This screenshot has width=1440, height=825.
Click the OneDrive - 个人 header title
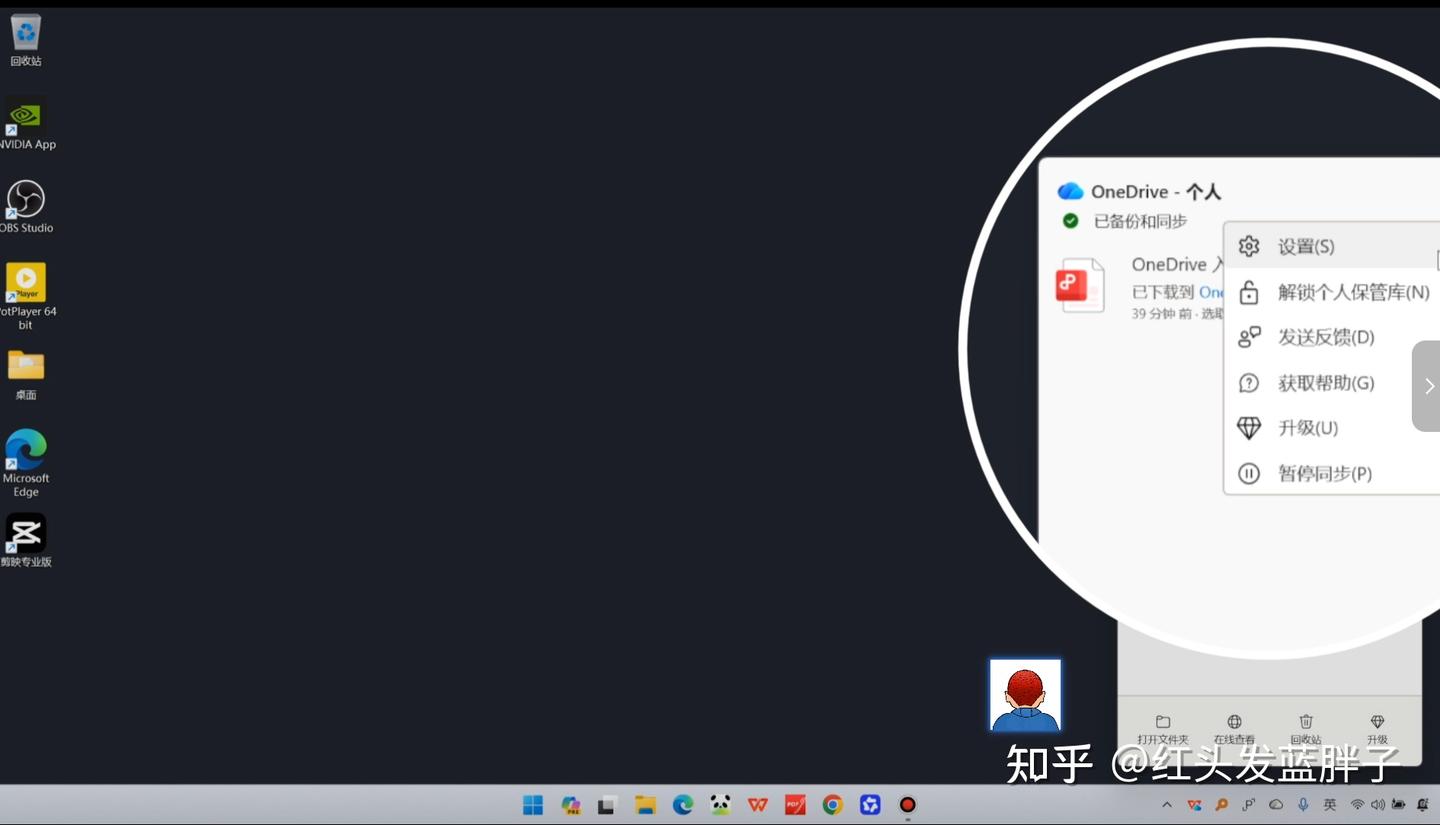pyautogui.click(x=1155, y=191)
